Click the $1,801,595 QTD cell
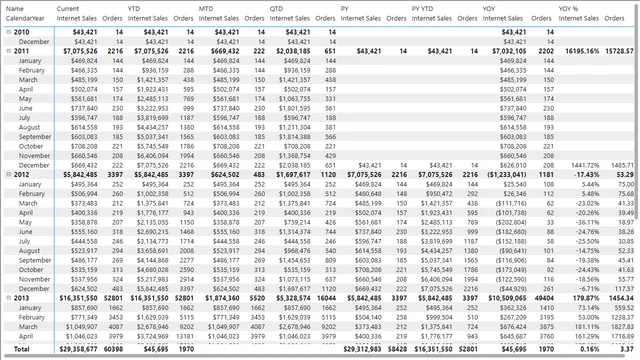640x360 pixels. (x=295, y=108)
